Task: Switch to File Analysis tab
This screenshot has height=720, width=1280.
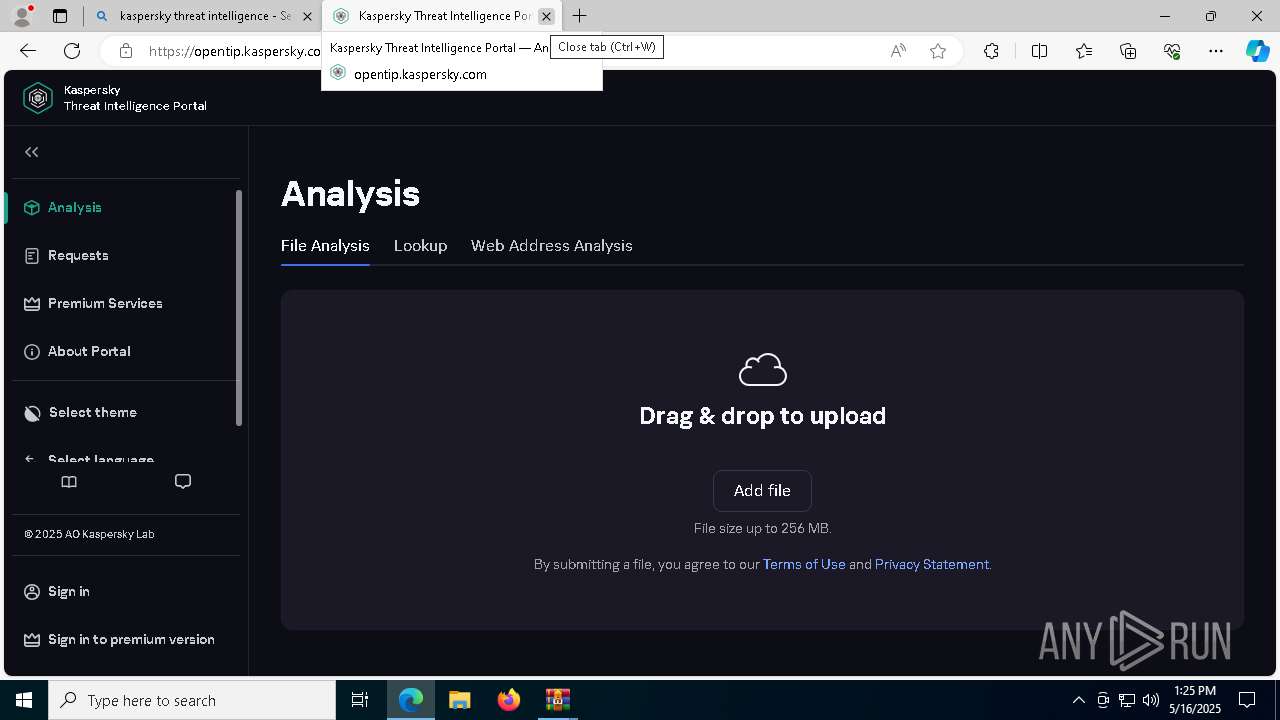Action: pyautogui.click(x=325, y=245)
